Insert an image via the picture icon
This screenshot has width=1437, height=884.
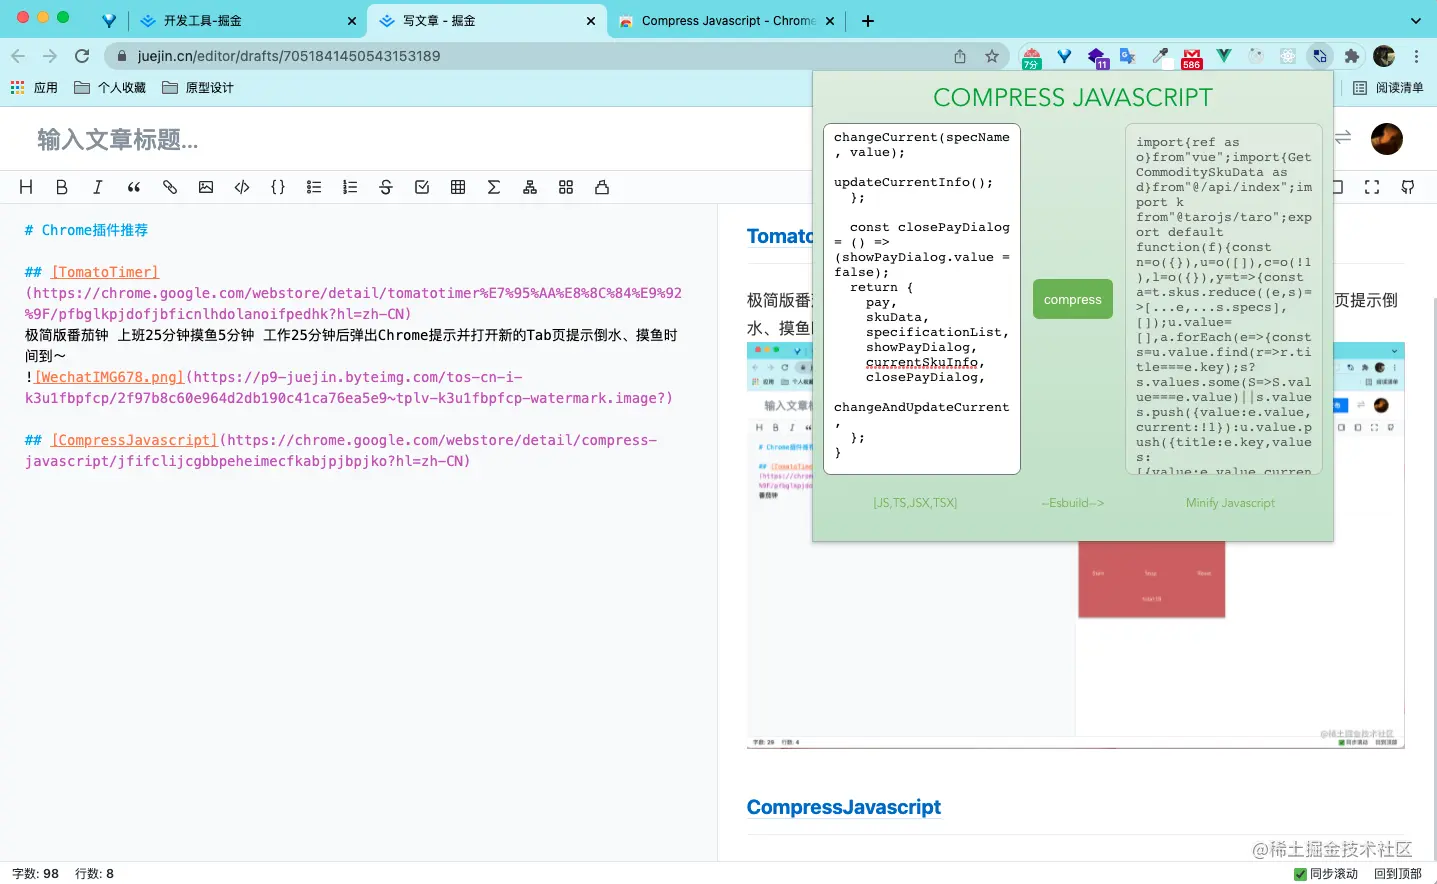pyautogui.click(x=206, y=187)
